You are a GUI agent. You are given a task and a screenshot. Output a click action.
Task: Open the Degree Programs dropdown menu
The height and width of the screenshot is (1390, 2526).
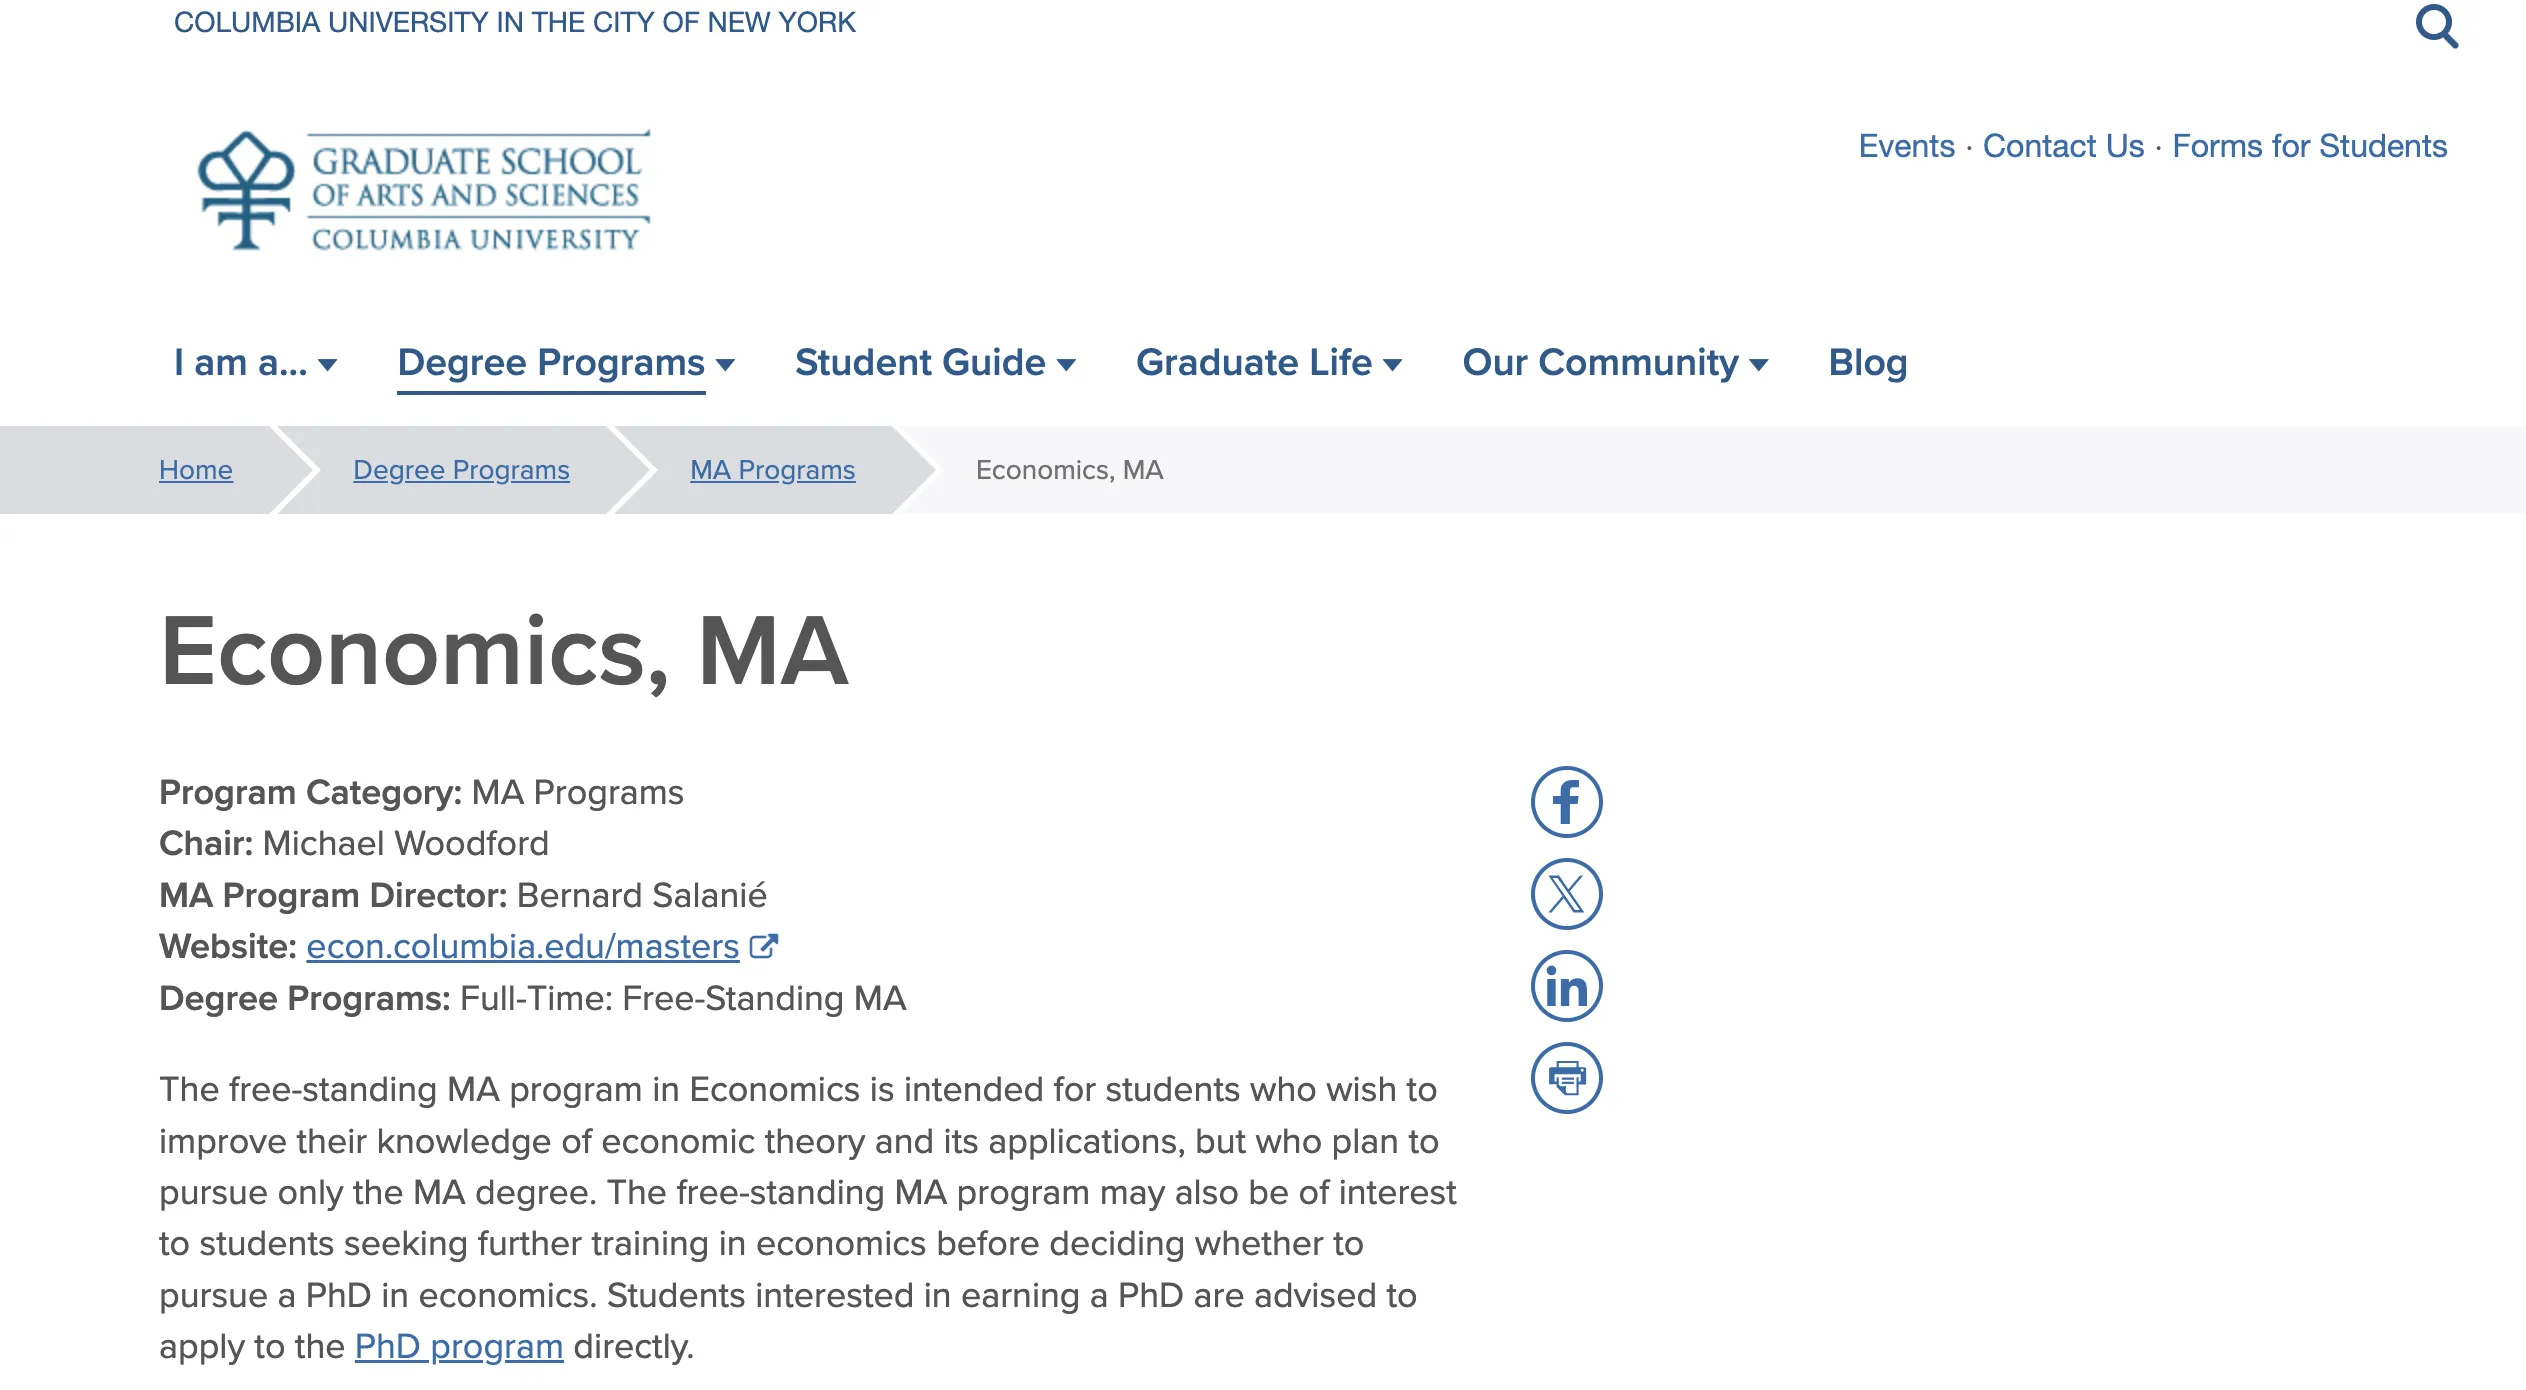(565, 363)
